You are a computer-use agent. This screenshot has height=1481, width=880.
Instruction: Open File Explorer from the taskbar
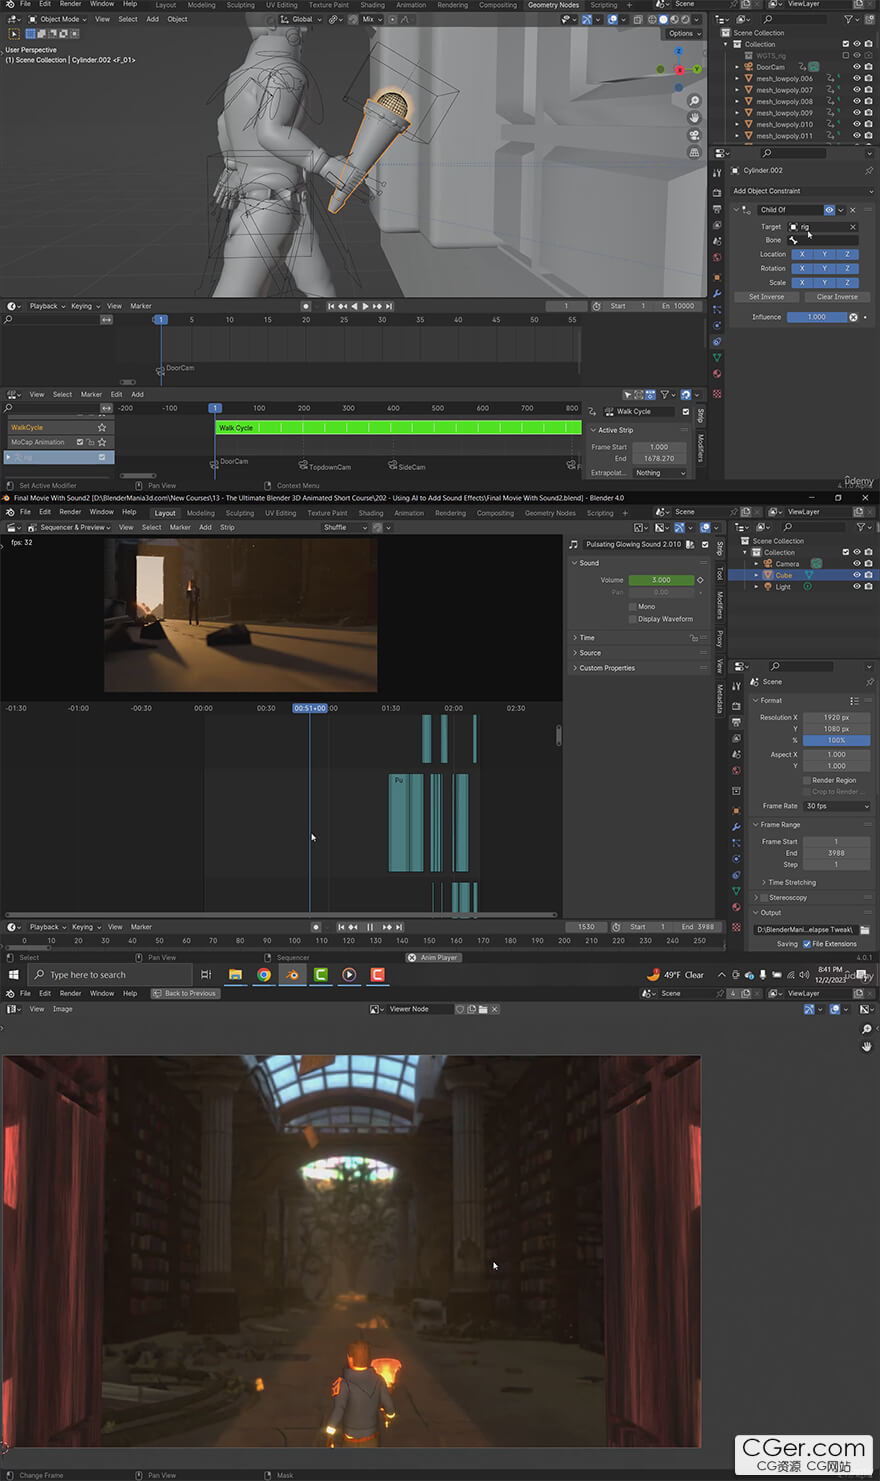tap(235, 974)
